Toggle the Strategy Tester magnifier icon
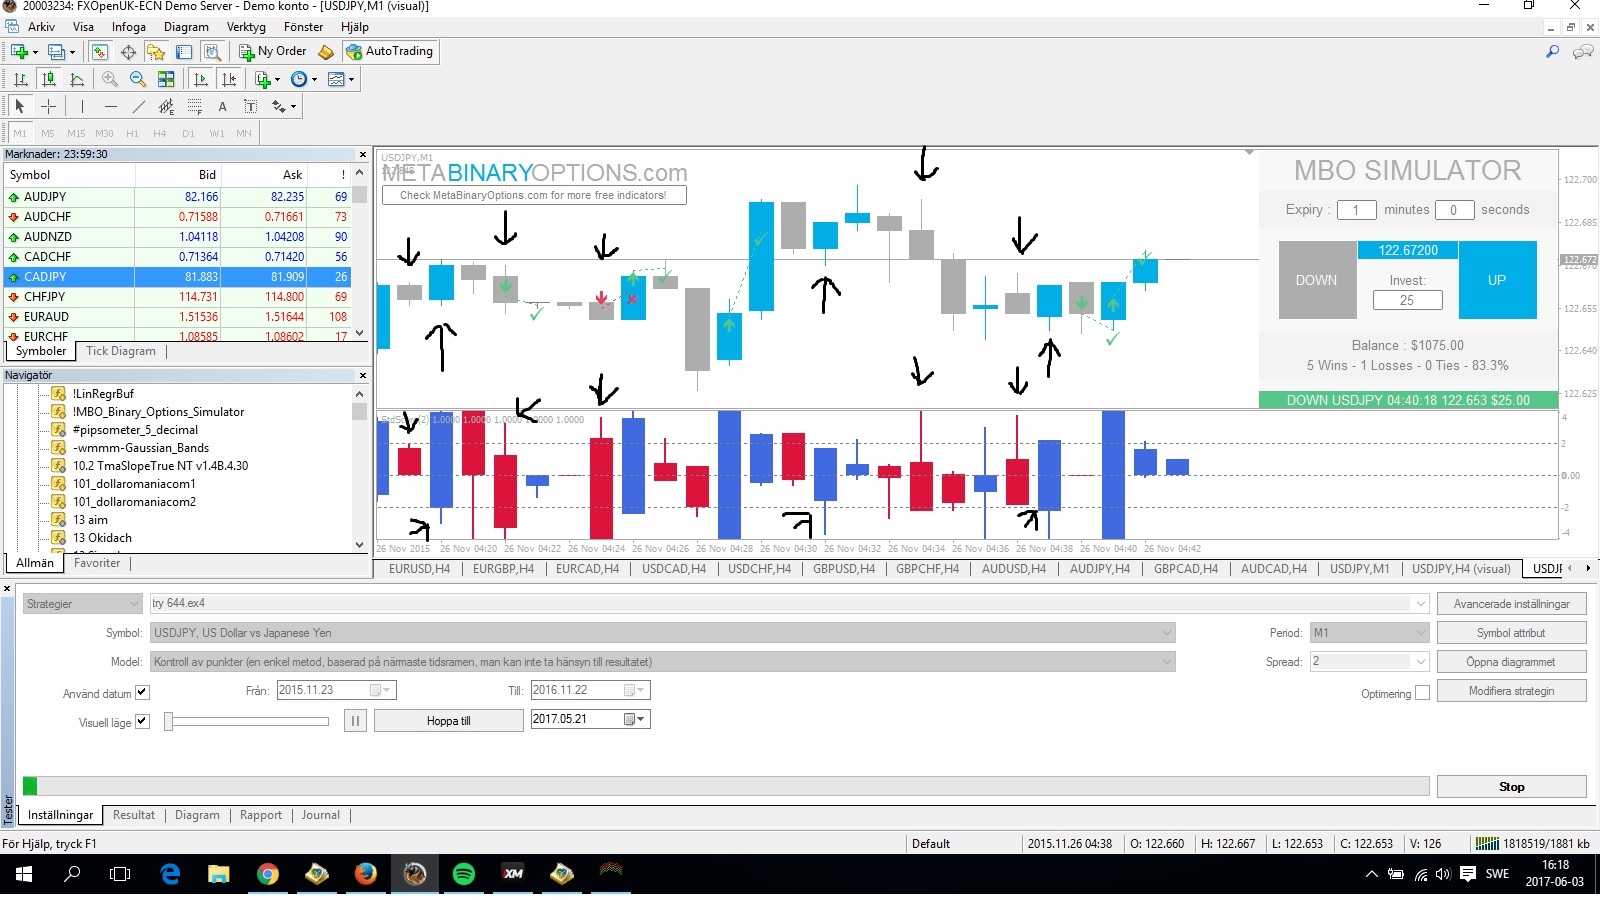The width and height of the screenshot is (1600, 900). (212, 51)
